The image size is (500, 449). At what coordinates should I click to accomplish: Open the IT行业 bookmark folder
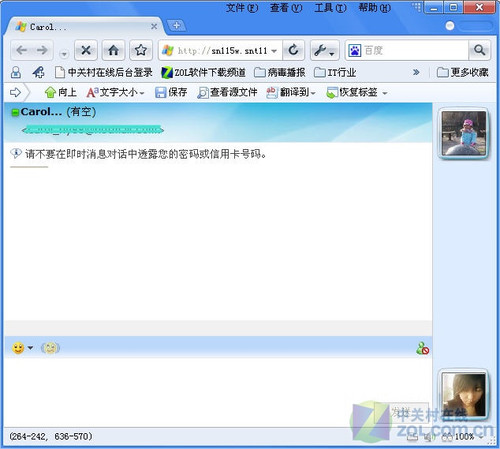pyautogui.click(x=335, y=72)
